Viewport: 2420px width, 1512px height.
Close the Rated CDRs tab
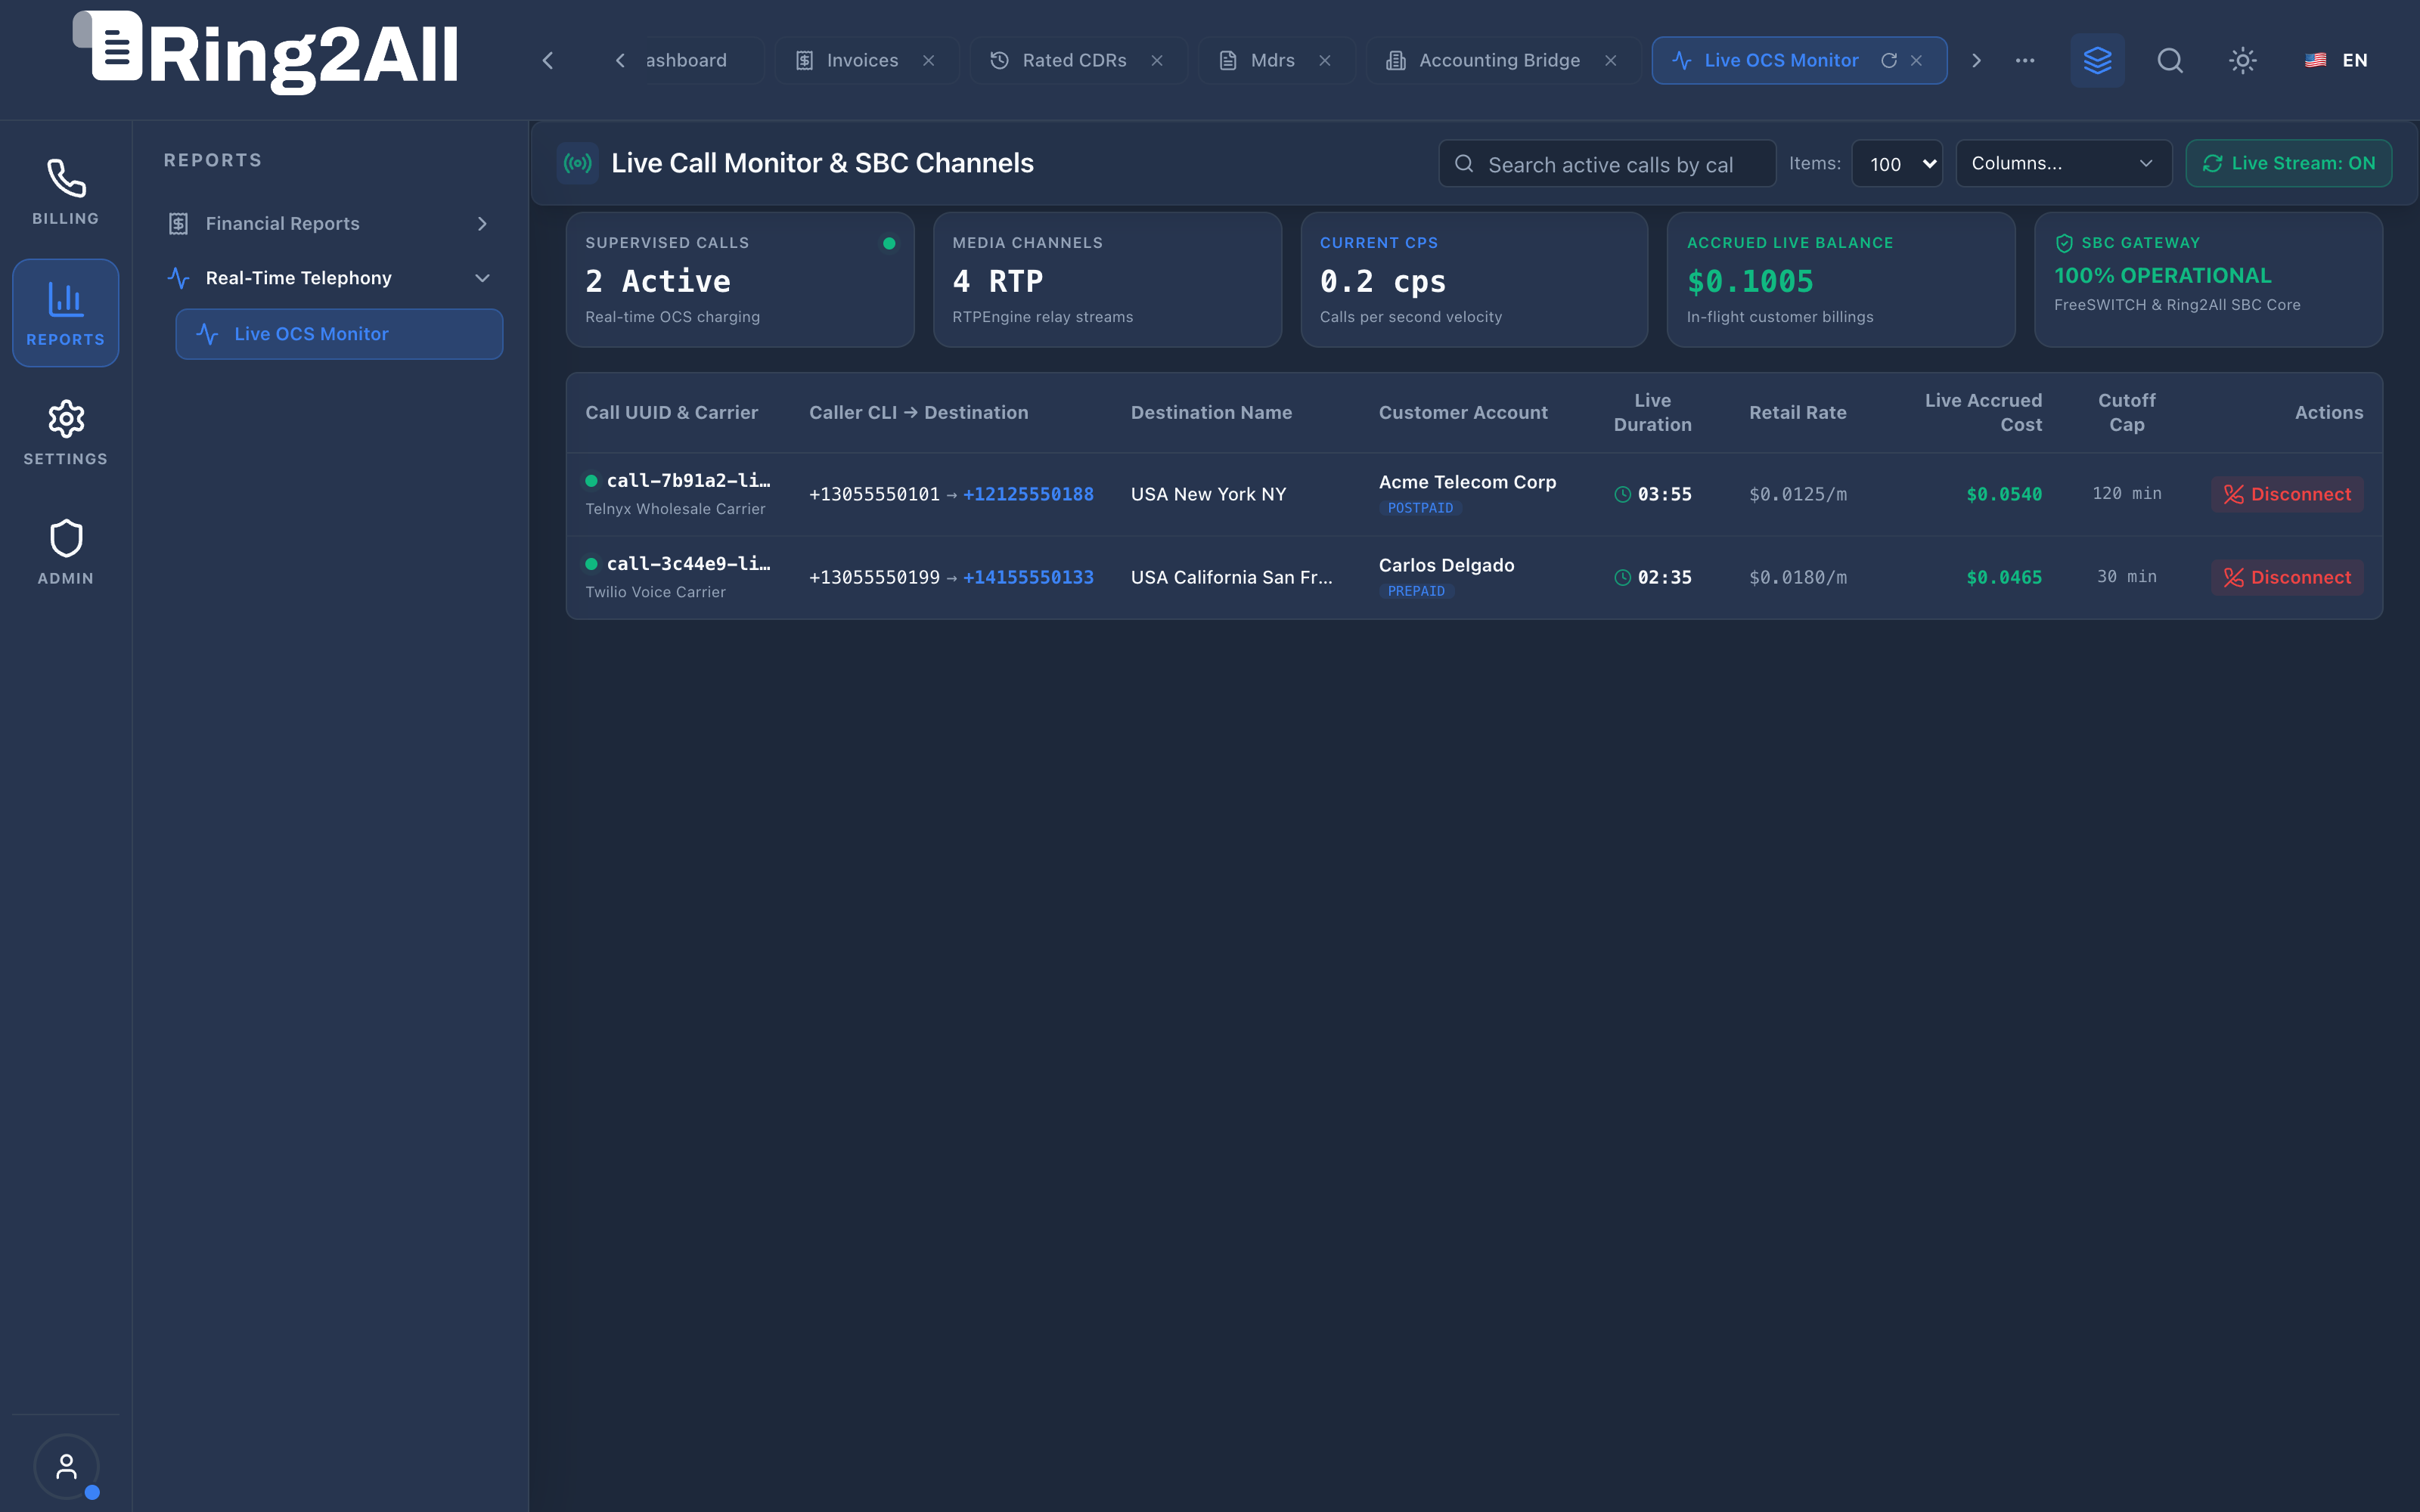click(1156, 60)
